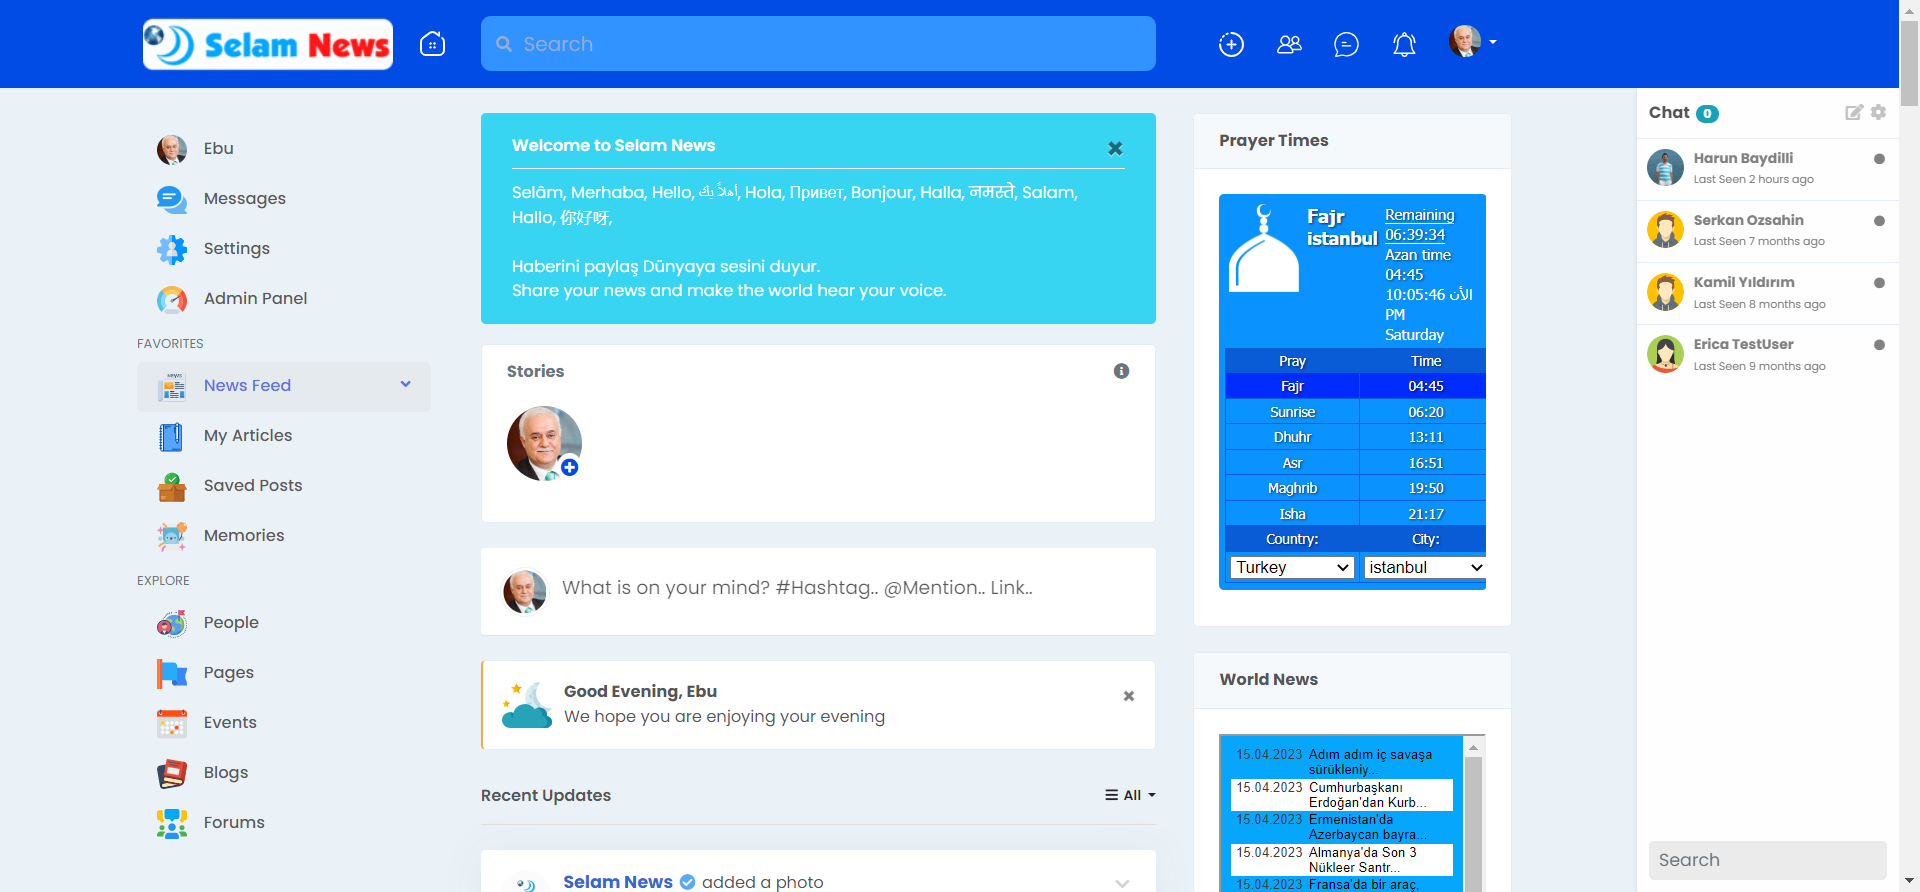
Task: Dismiss the Welcome to Selam News banner
Action: pyautogui.click(x=1115, y=148)
